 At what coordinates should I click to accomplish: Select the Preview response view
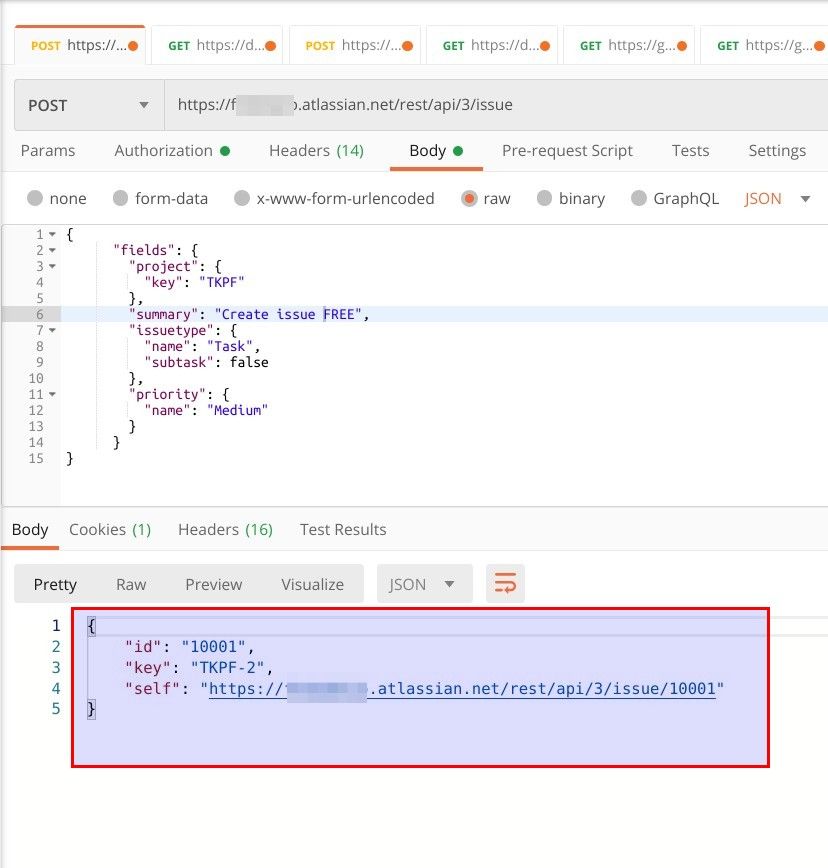[214, 584]
